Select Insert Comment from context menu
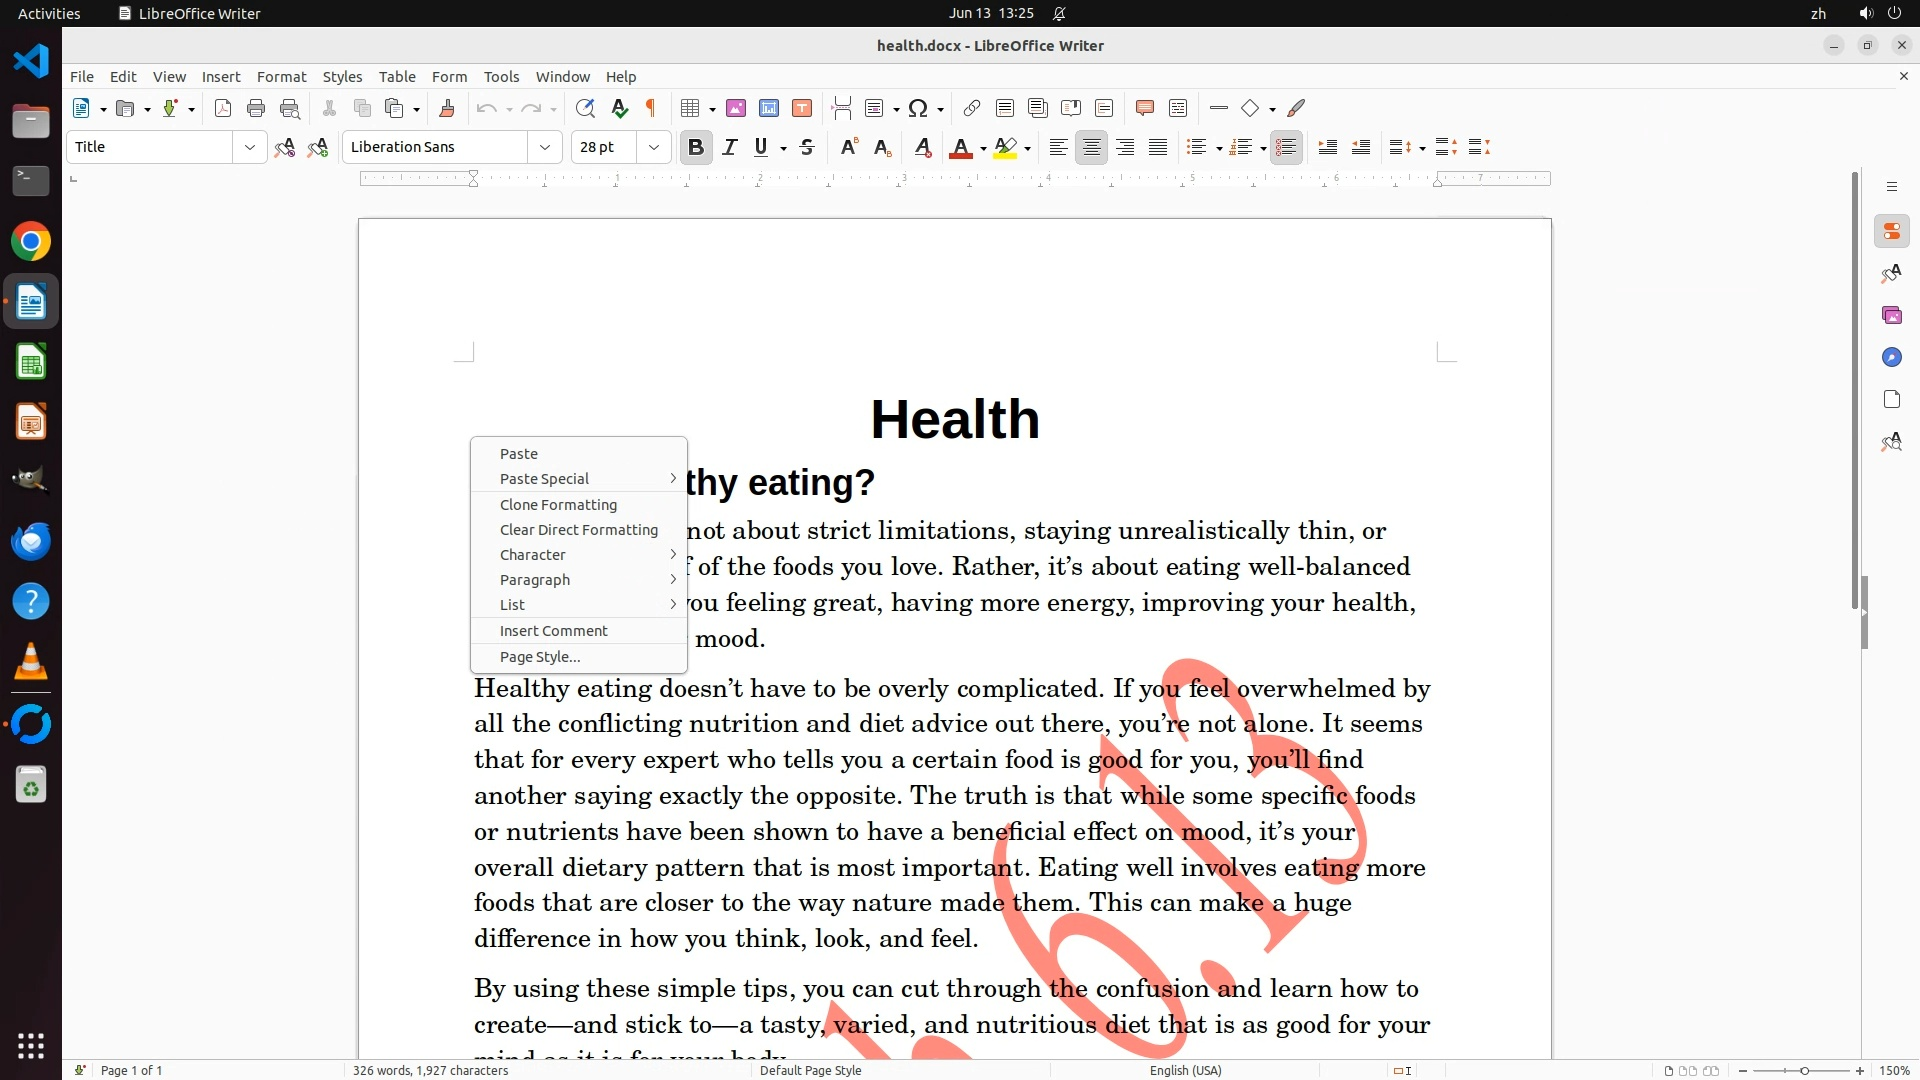Viewport: 1920px width, 1080px height. coord(553,631)
